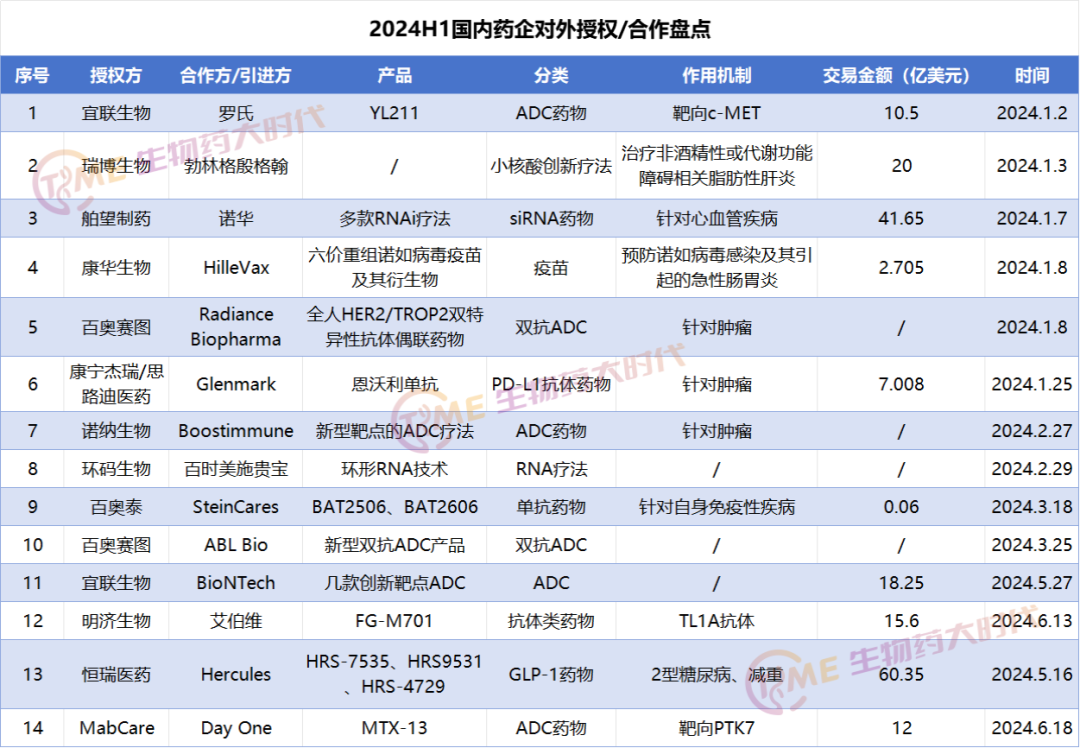1080x748 pixels.
Task: Click the cell 'Glenmark'
Action: point(236,384)
